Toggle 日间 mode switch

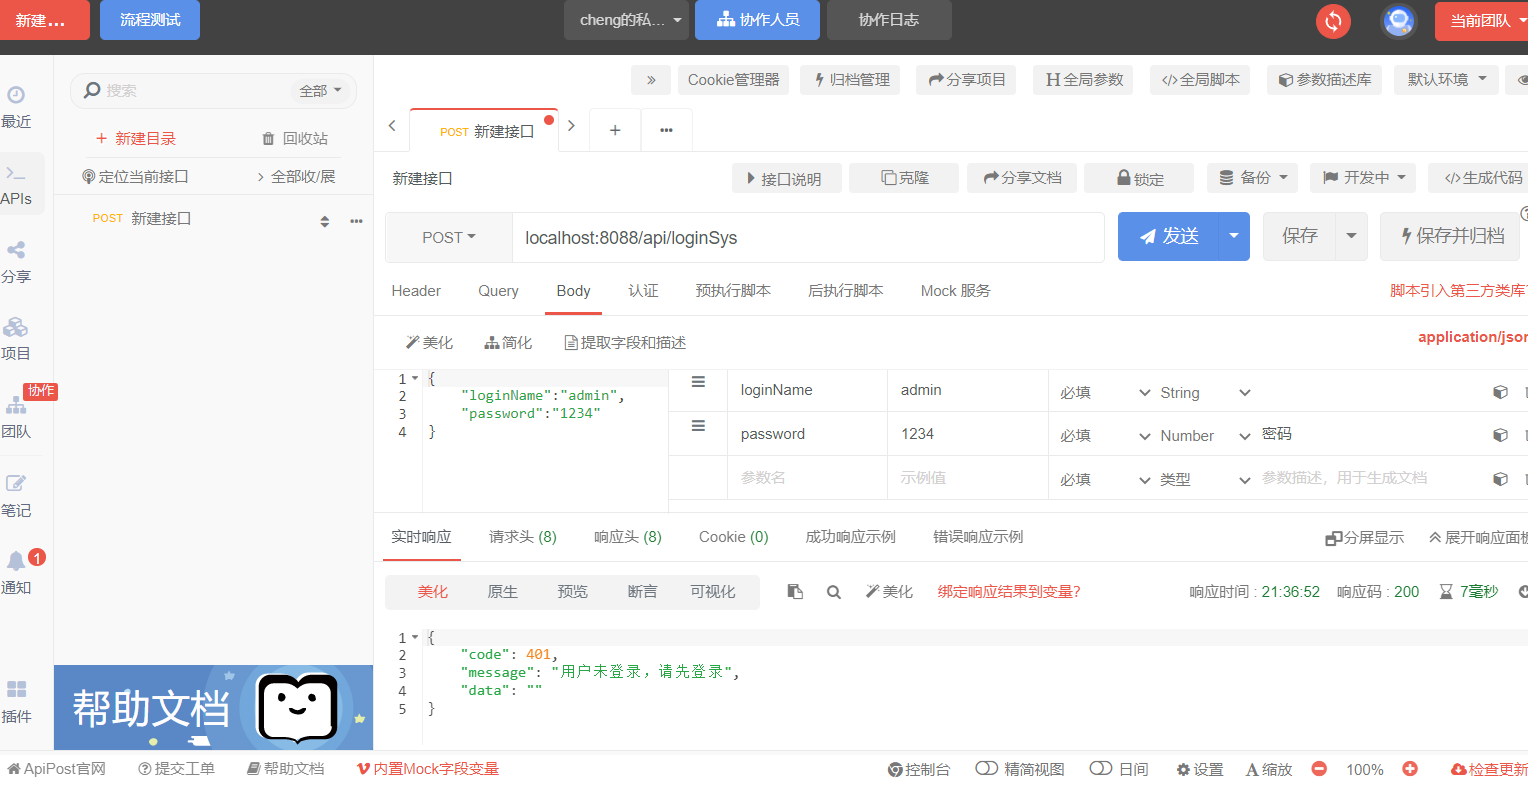pos(1101,768)
